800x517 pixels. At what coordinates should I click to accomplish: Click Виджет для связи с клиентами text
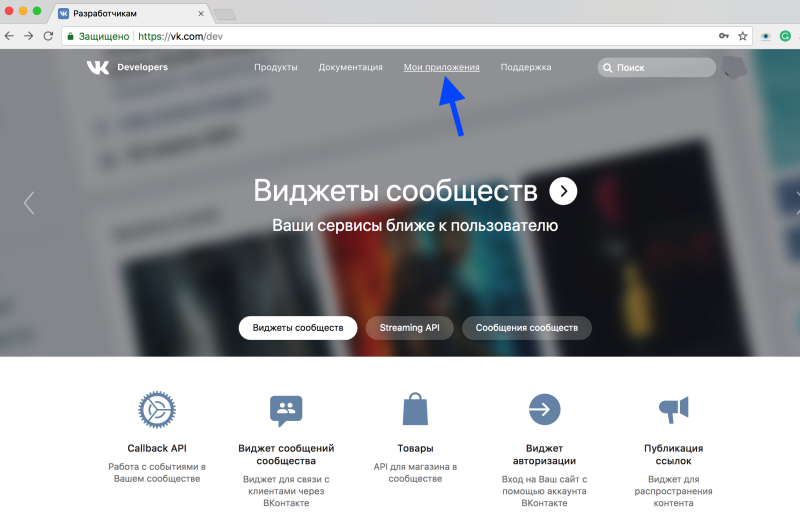pos(286,491)
